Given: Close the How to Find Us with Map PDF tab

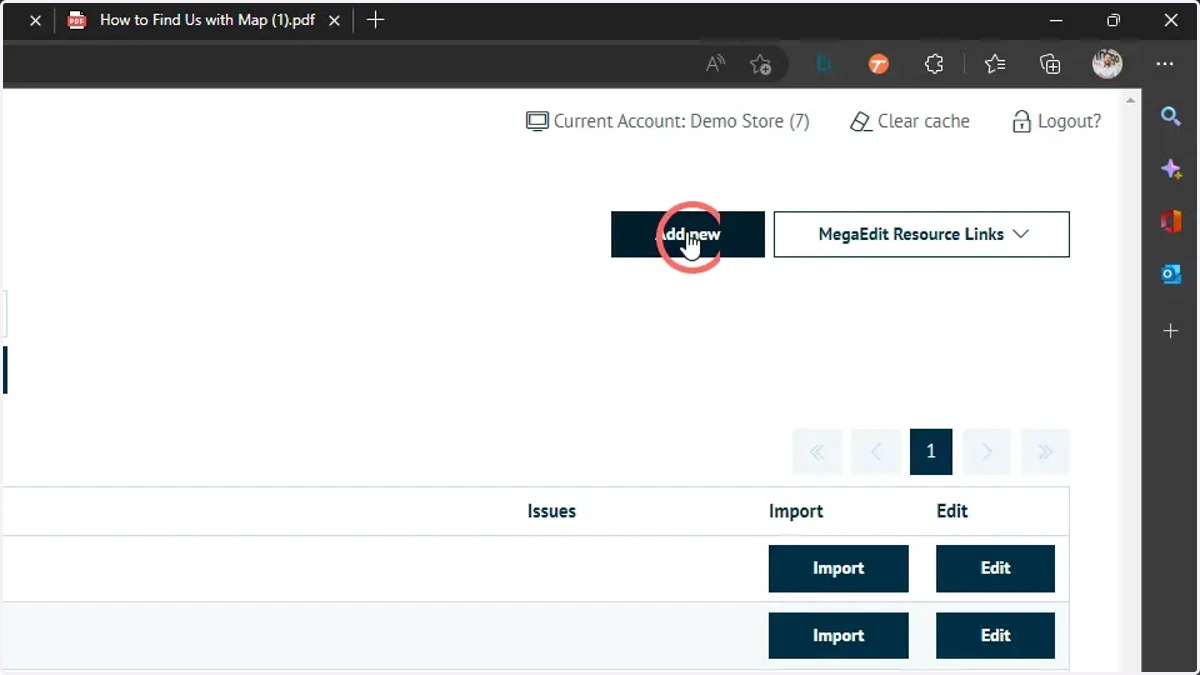Looking at the screenshot, I should 335,20.
